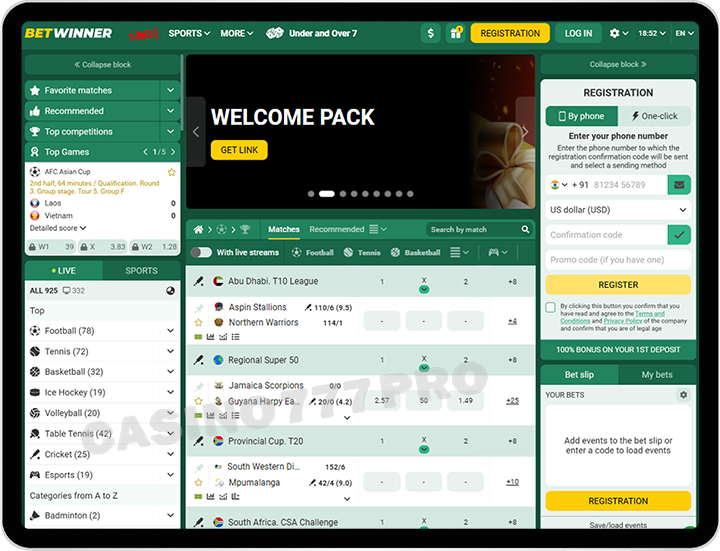The width and height of the screenshot is (720, 551).
Task: Open the settings gear in header
Action: [614, 33]
